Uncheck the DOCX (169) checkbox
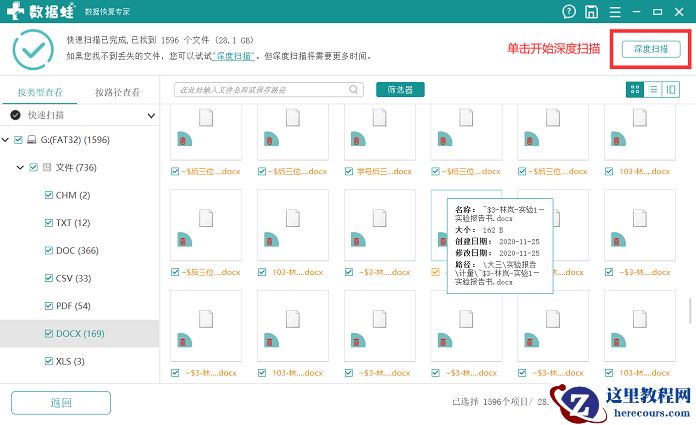696x425 pixels. click(49, 334)
